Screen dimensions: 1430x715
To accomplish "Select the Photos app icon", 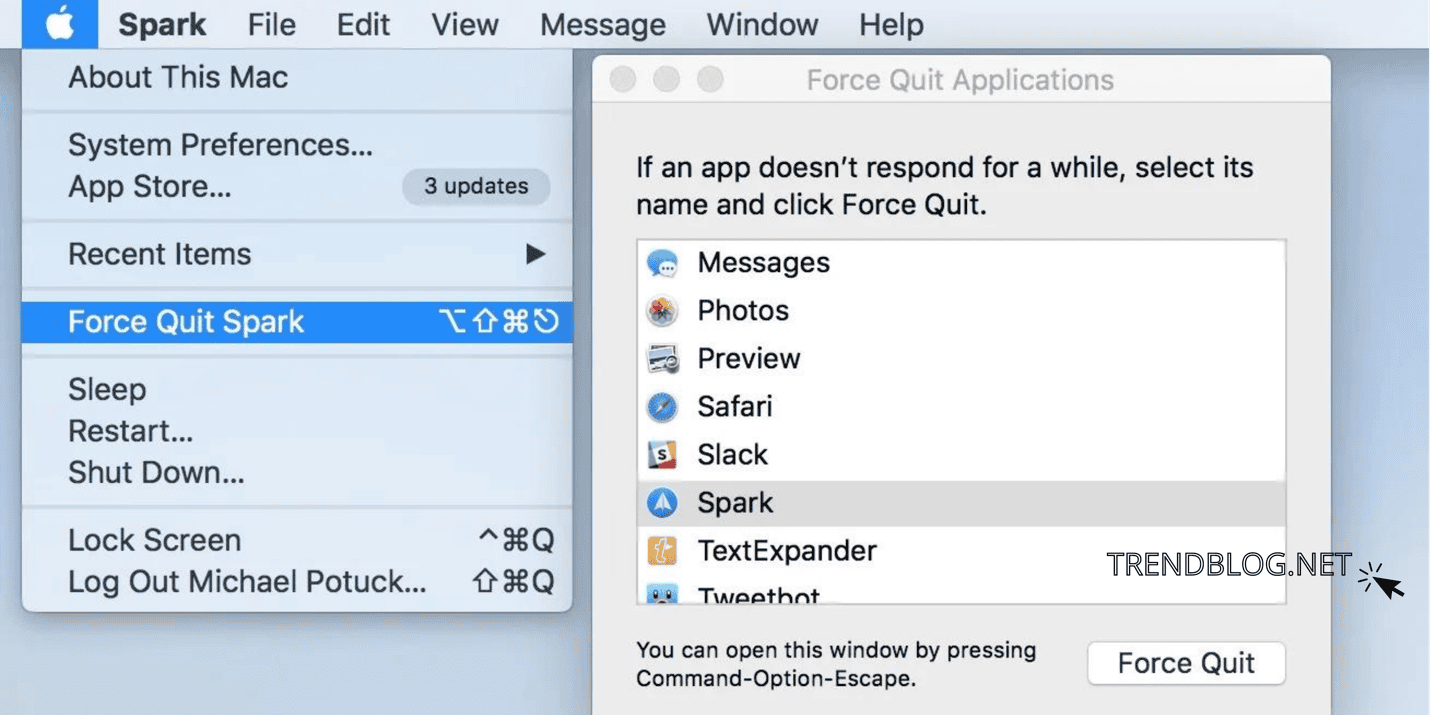I will 662,311.
